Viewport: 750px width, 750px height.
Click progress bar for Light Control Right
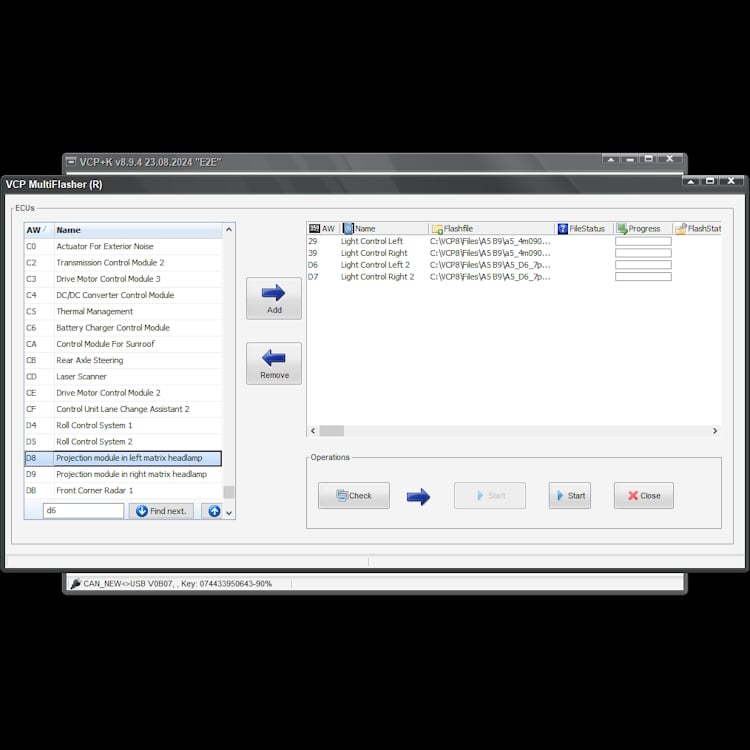point(643,253)
